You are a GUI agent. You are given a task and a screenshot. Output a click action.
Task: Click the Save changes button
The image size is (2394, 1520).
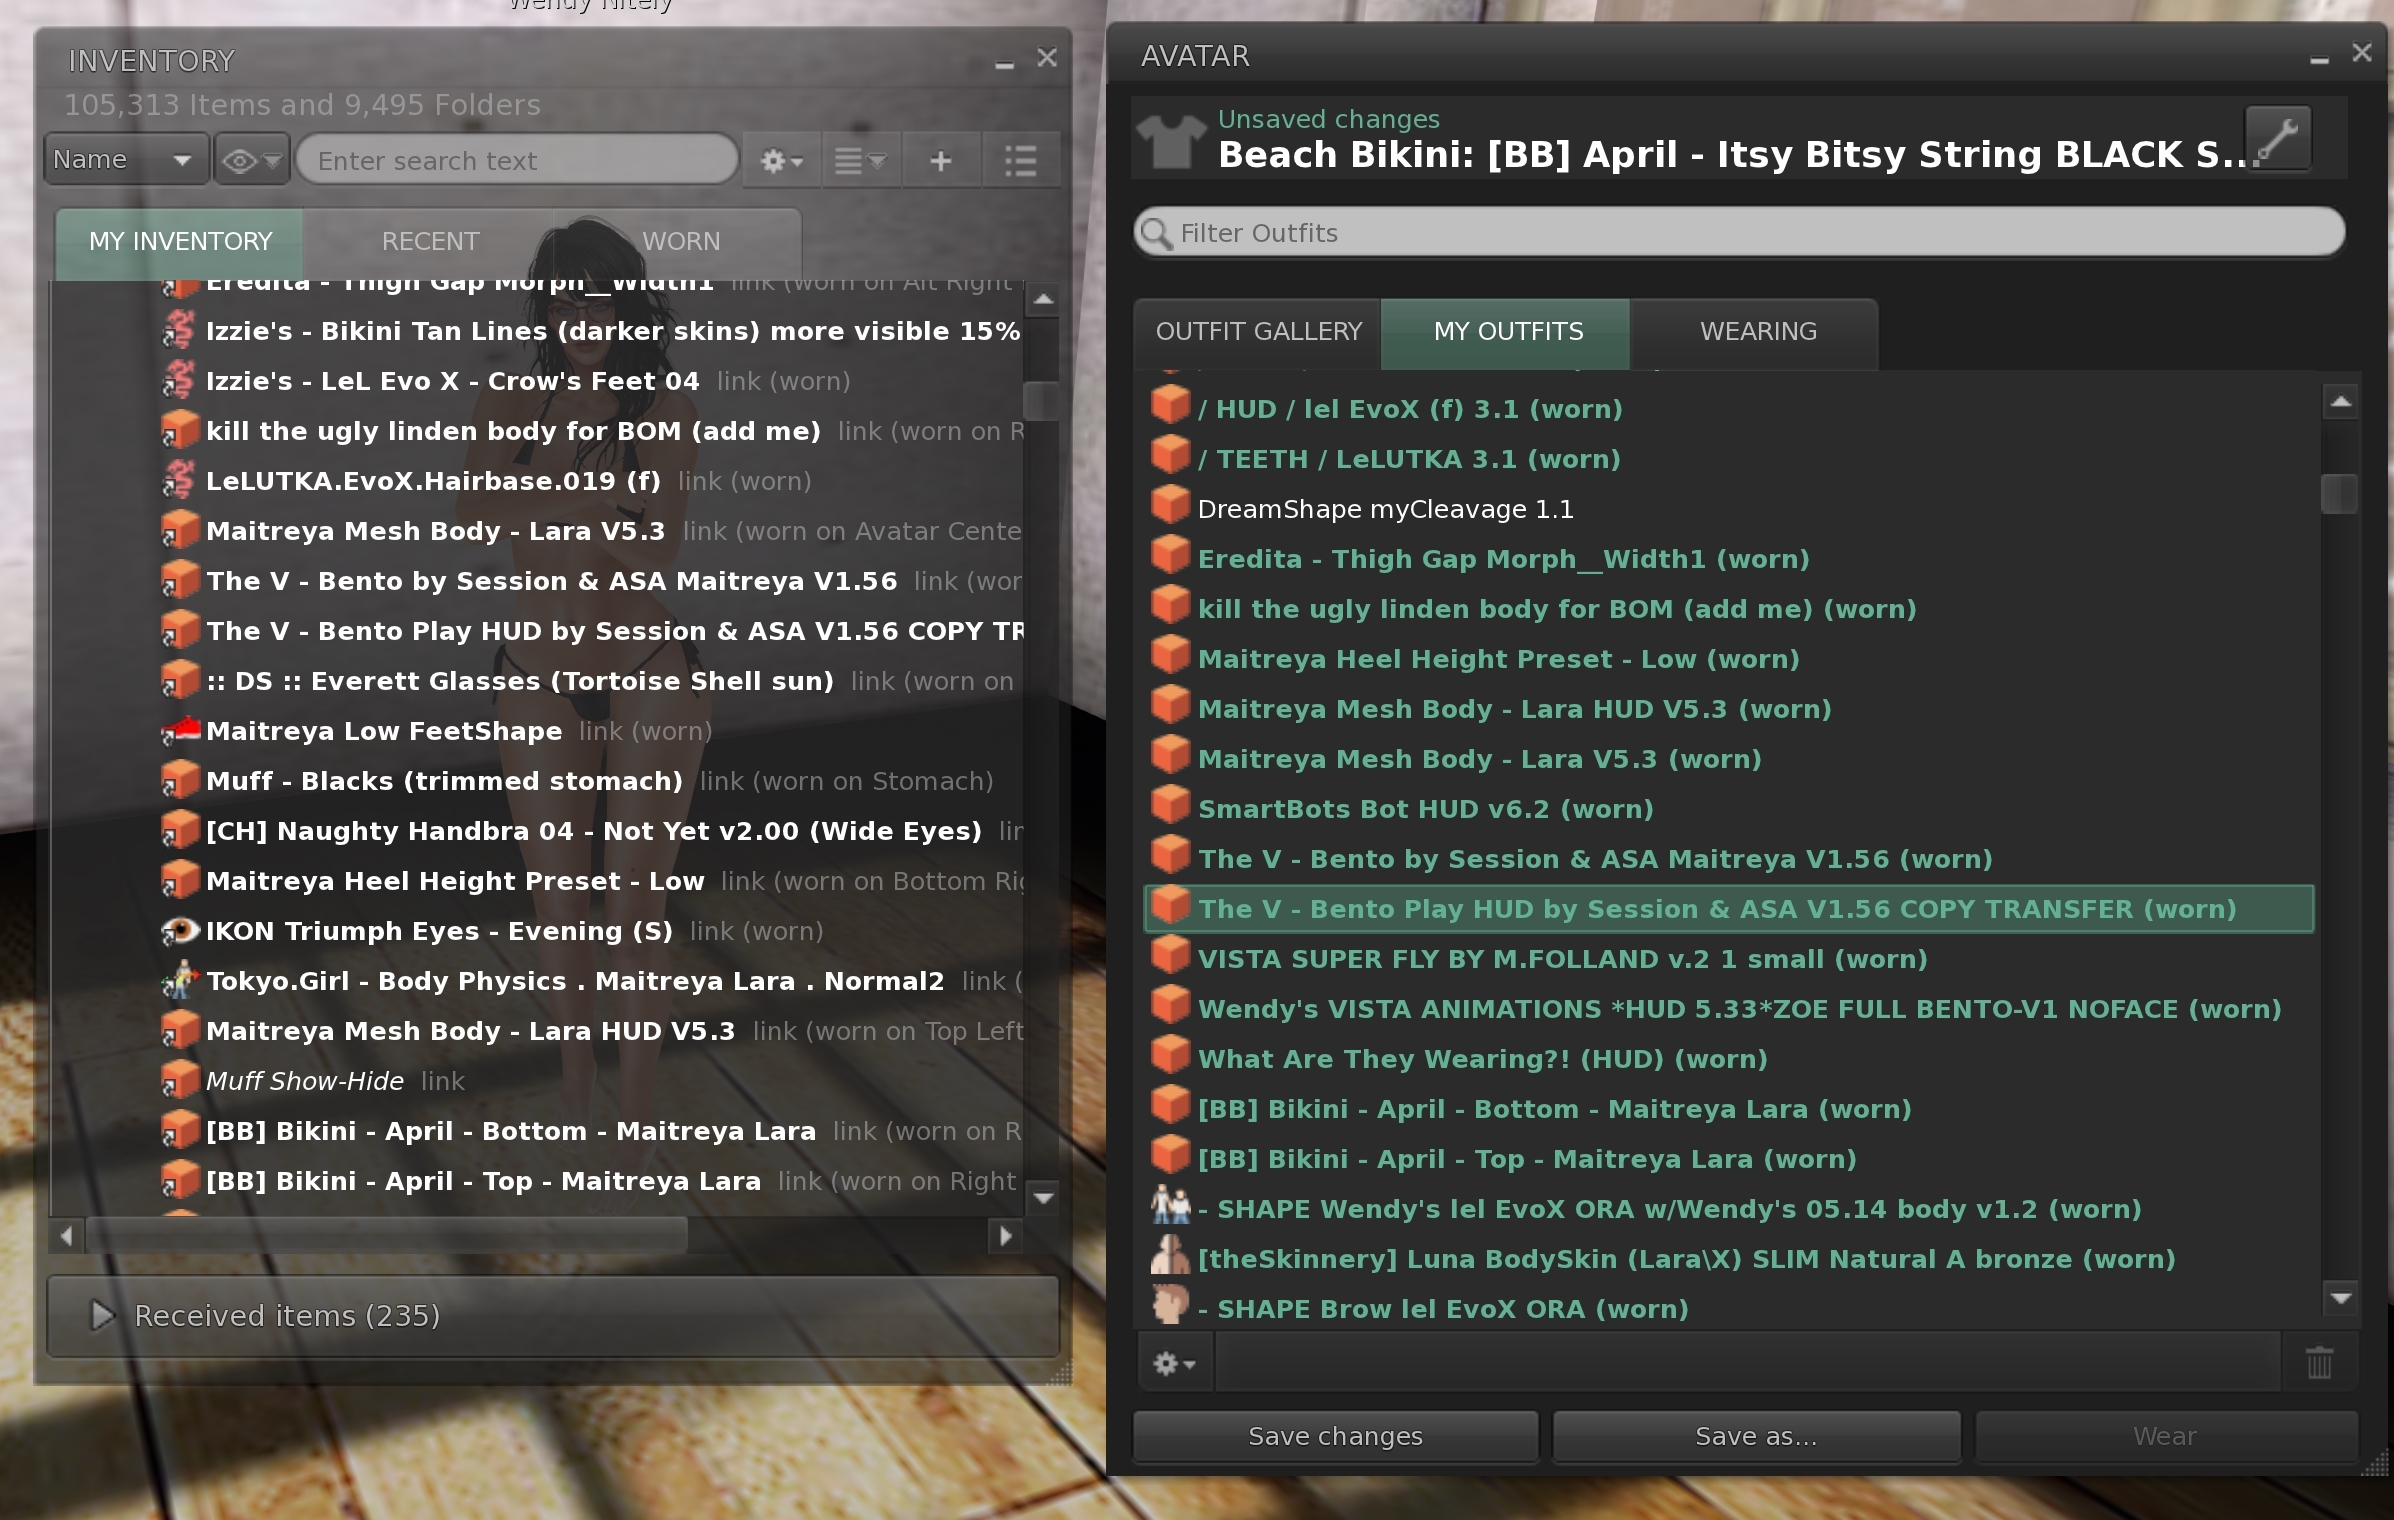[x=1334, y=1436]
